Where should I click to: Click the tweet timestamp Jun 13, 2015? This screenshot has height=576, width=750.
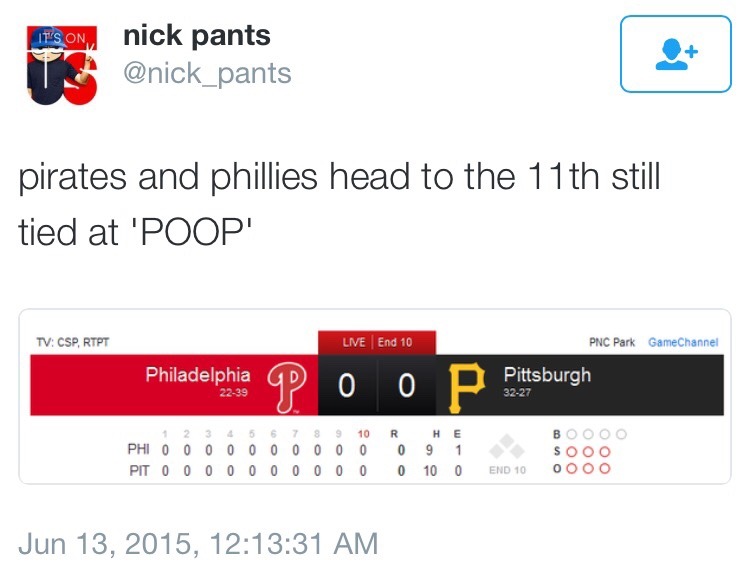[198, 543]
